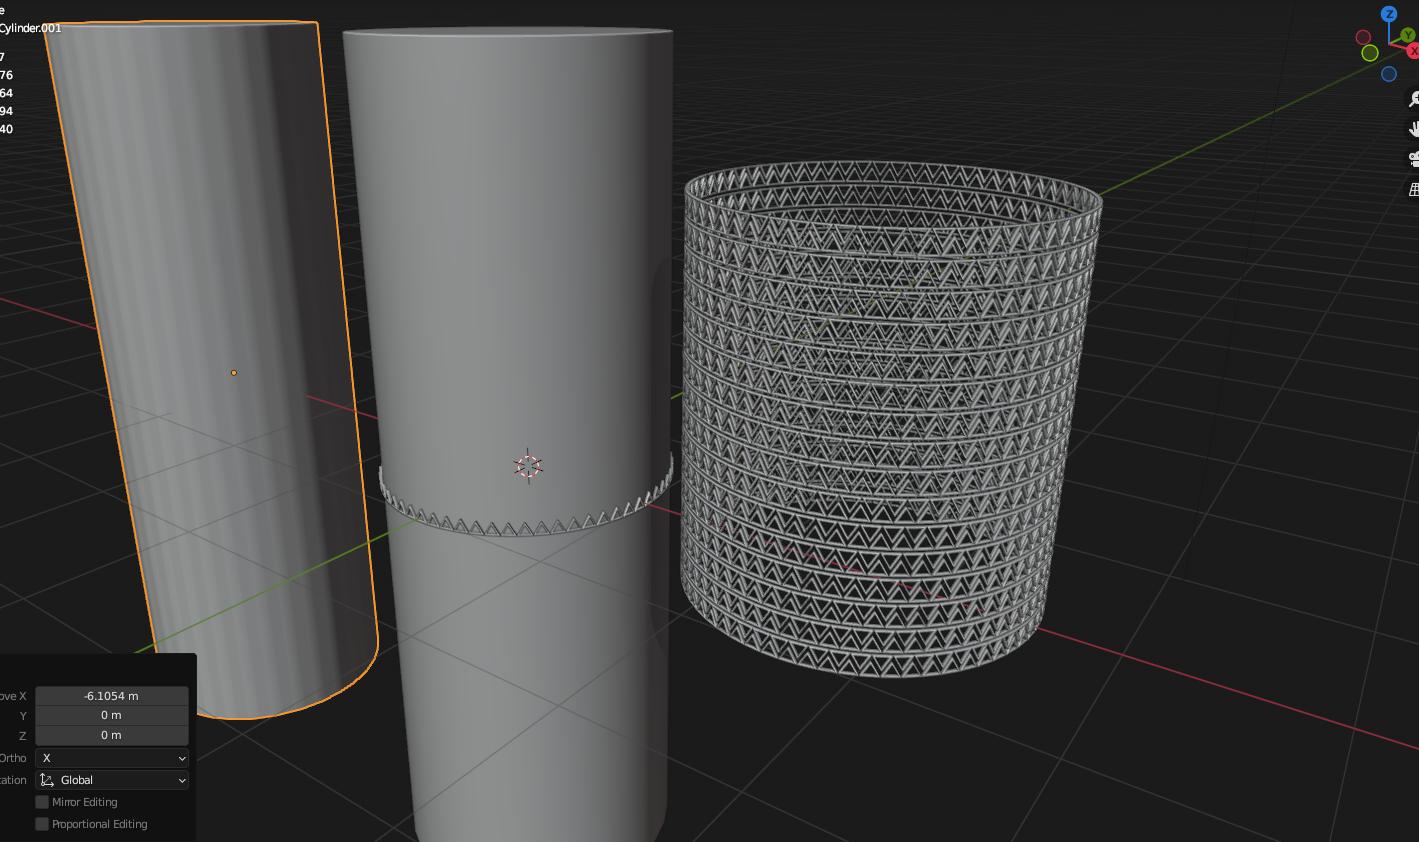Click the hollow red negative X axis circle
Viewport: 1419px width, 842px height.
tap(1363, 37)
